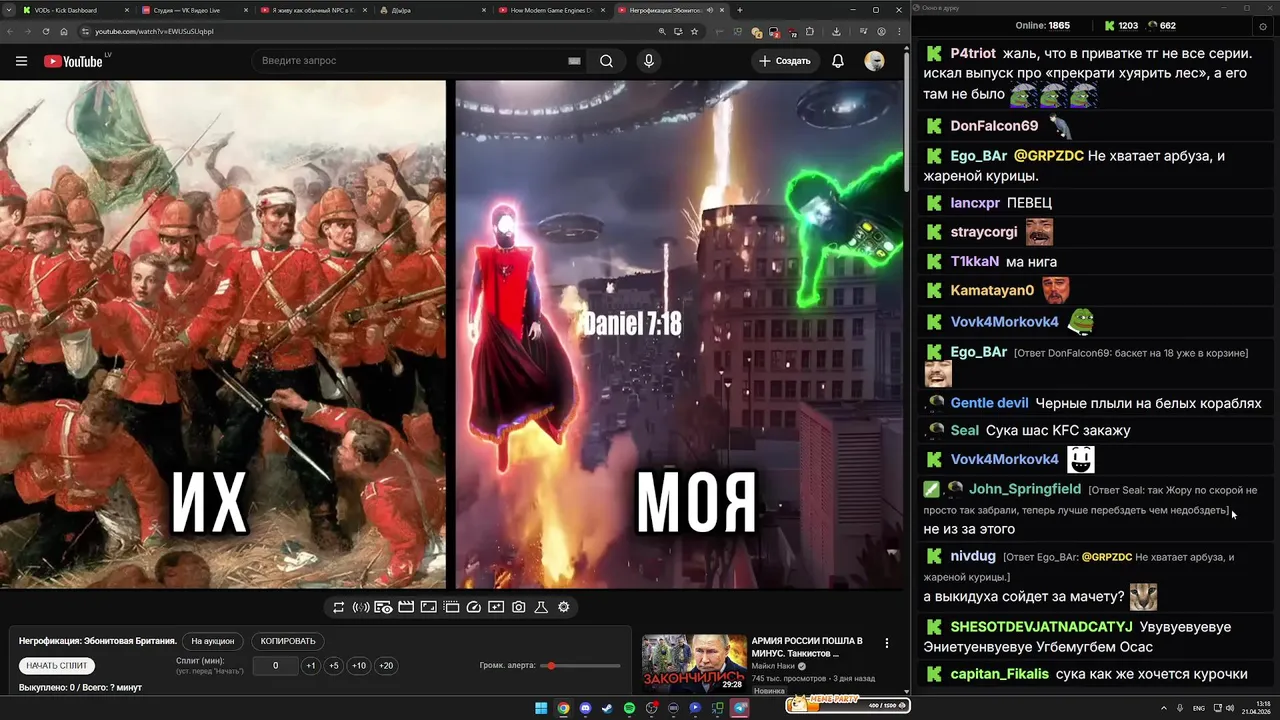Click the Kamatayan0 username in chat

point(992,291)
